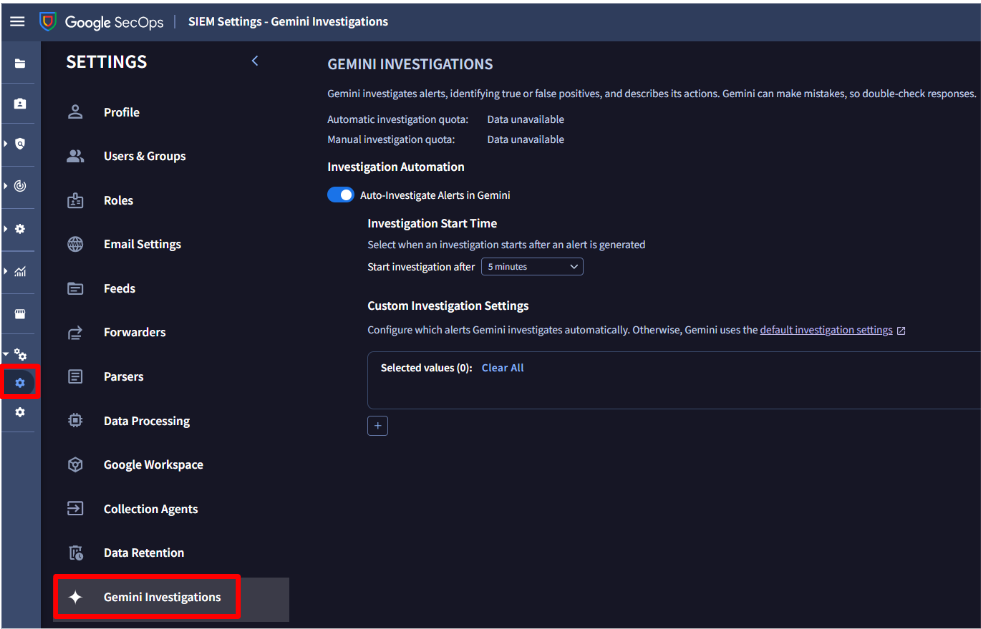This screenshot has height=629, width=981.
Task: Open the marketplace storefront rail icon
Action: [20, 314]
